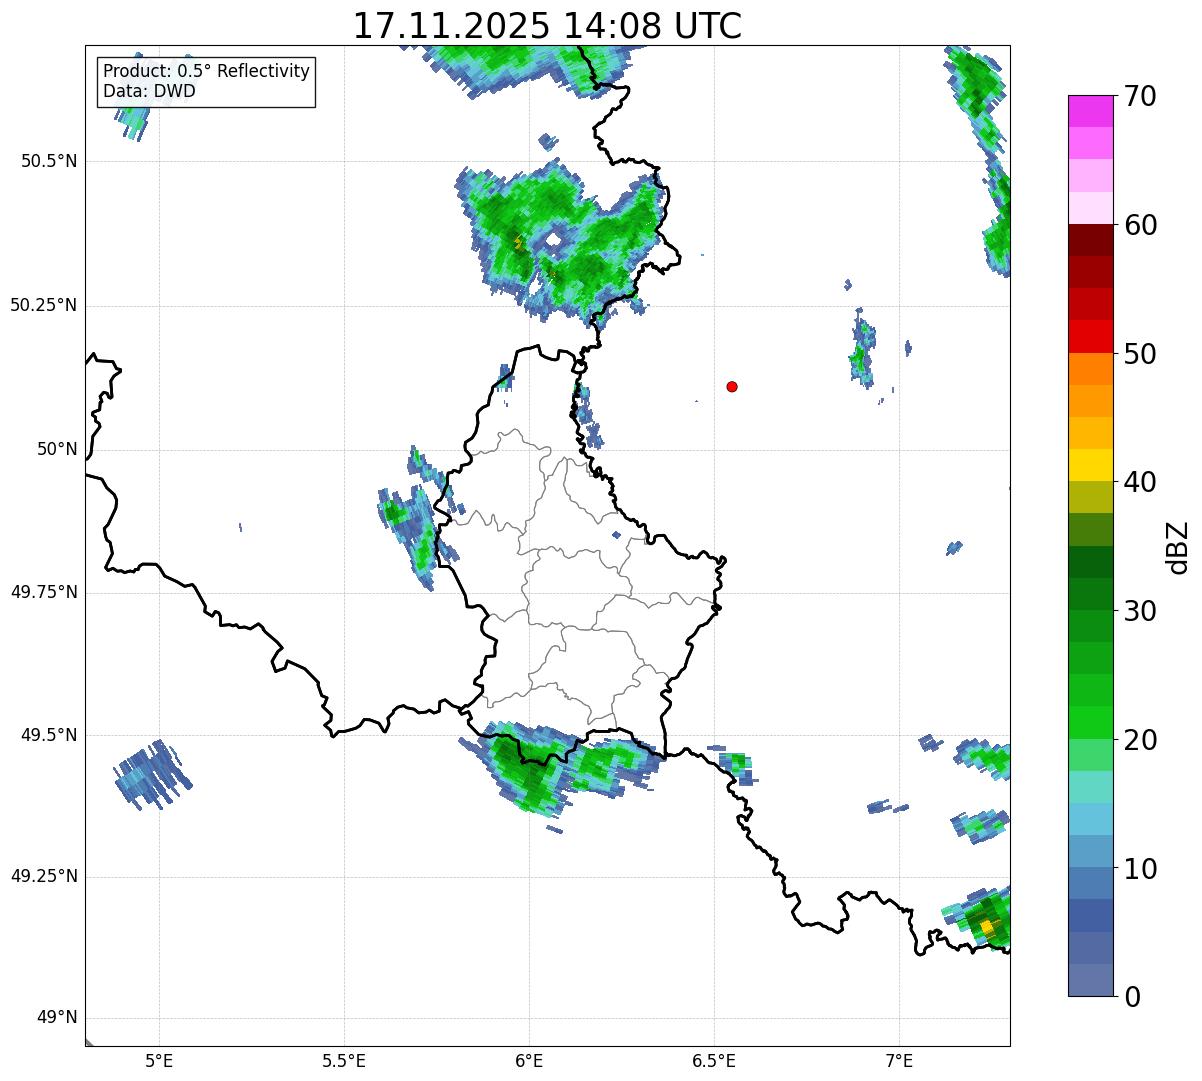This screenshot has height=1081, width=1202.
Task: Click the plot title "17.11.2025 14:08 UTC"
Action: coord(547,26)
